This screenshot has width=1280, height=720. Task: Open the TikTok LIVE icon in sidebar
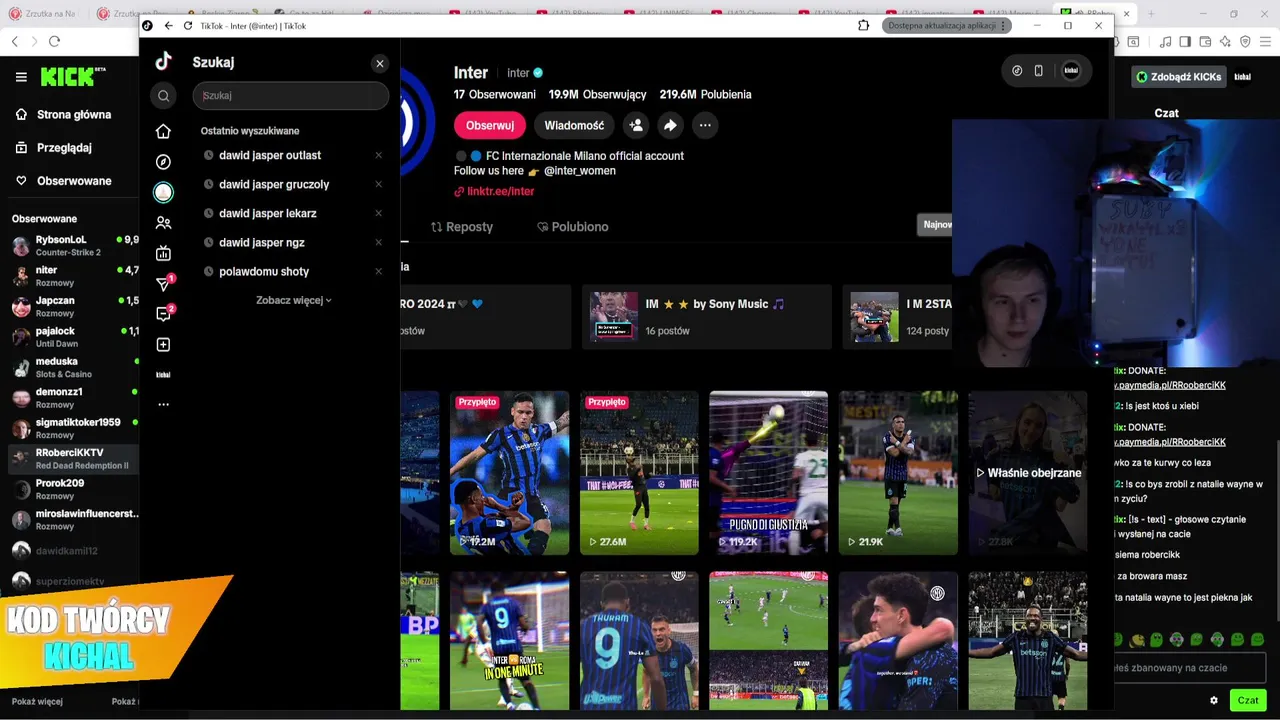(x=163, y=253)
